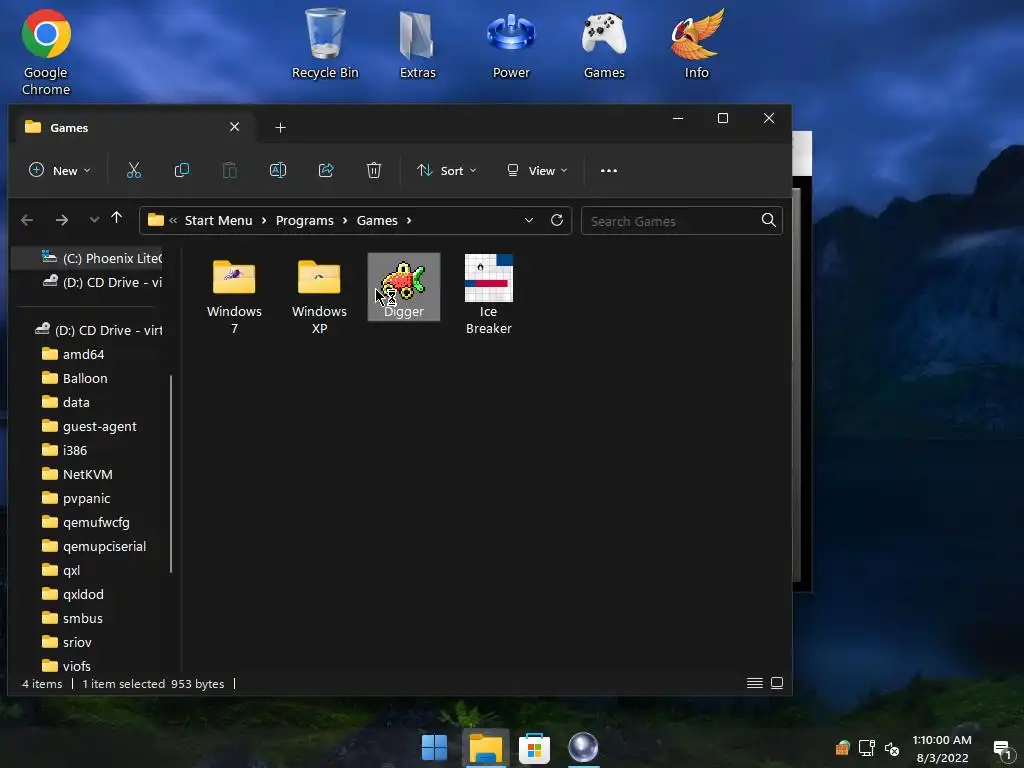Select the Windows 7 folder
The image size is (1024, 768).
(234, 295)
